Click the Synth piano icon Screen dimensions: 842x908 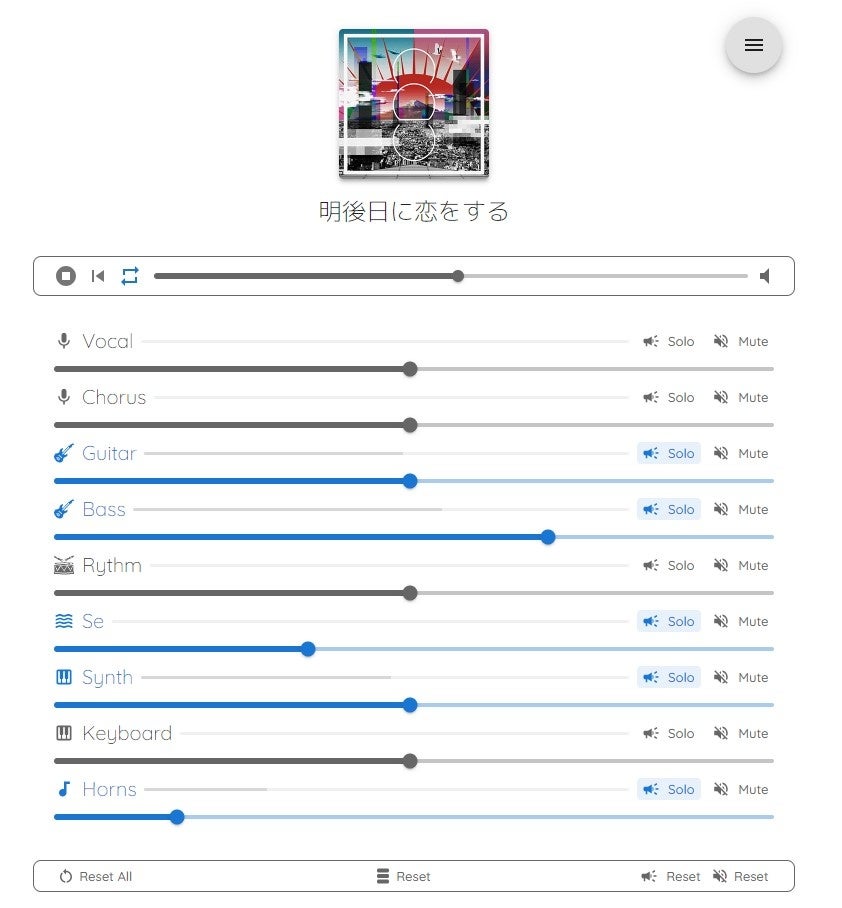(x=64, y=677)
